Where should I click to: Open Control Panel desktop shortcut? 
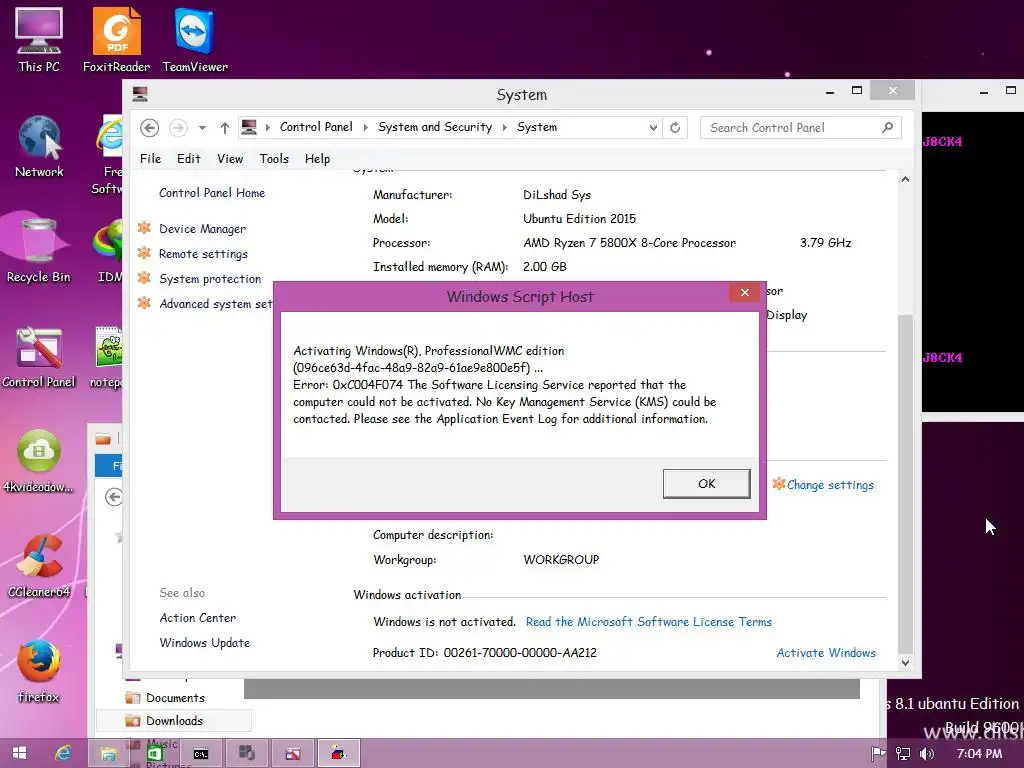[39, 357]
